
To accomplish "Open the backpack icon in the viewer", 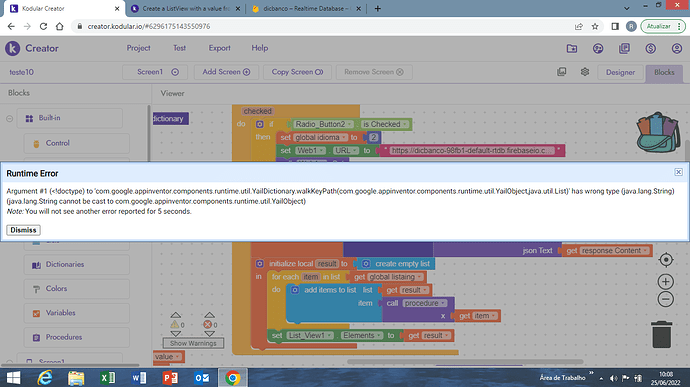I will [658, 133].
